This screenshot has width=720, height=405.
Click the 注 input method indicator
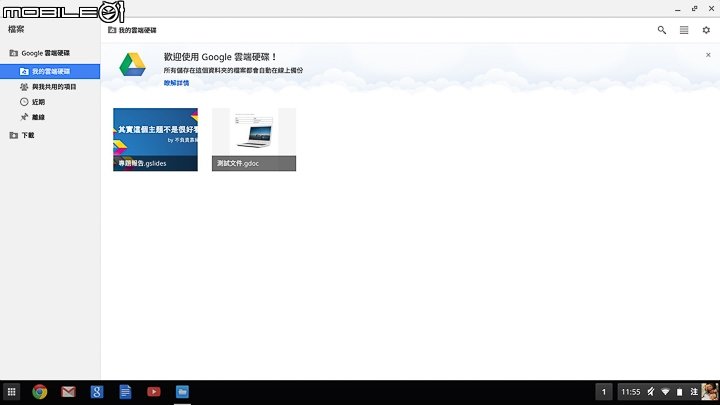[x=694, y=392]
